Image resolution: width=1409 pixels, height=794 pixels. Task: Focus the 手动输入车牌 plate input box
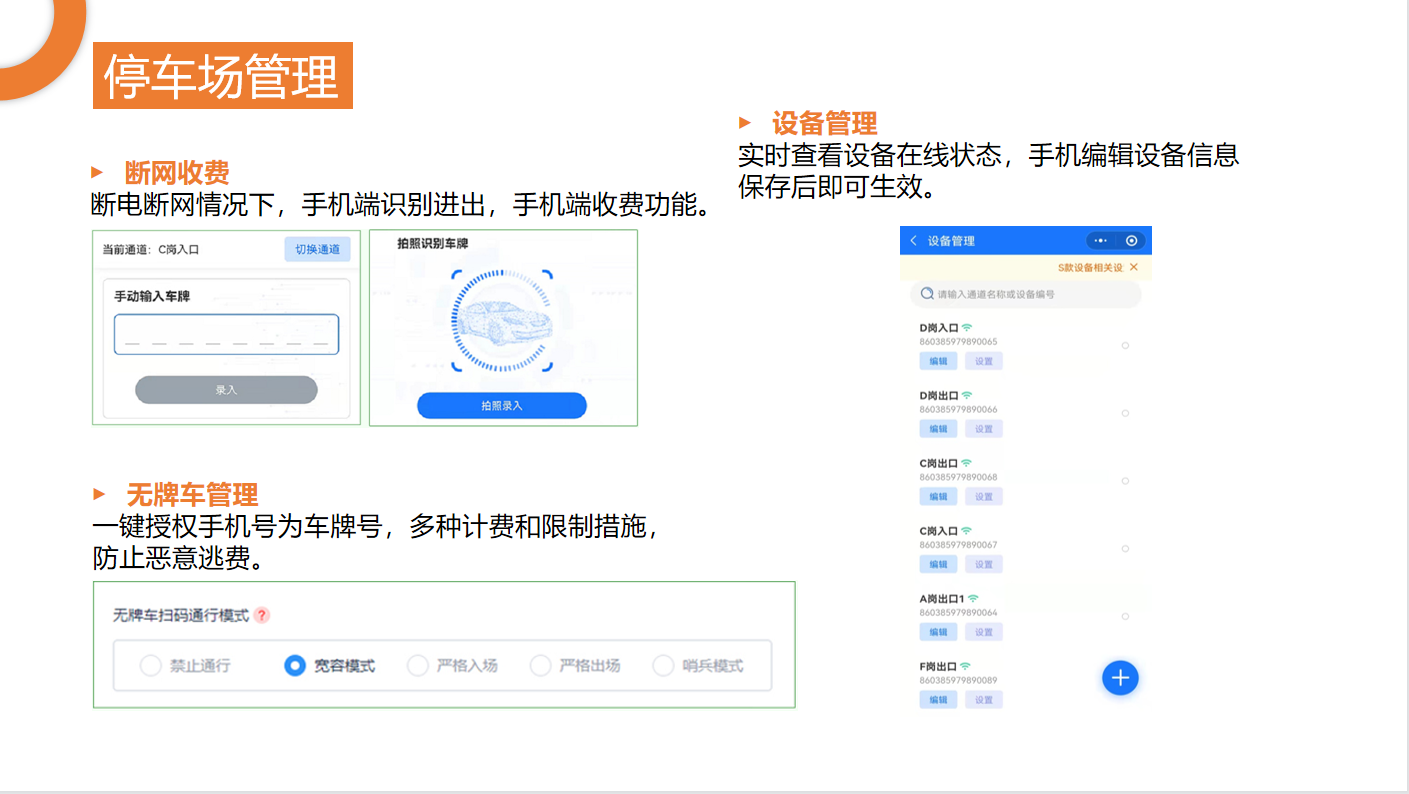pyautogui.click(x=226, y=335)
